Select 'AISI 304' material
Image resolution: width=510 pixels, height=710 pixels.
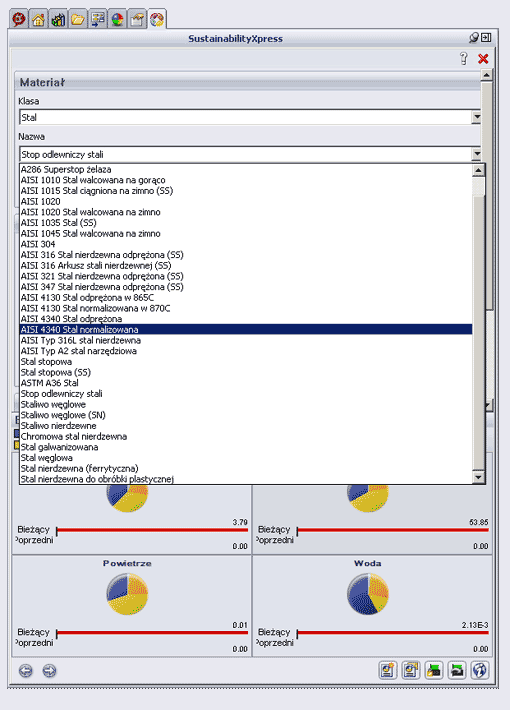tap(246, 244)
